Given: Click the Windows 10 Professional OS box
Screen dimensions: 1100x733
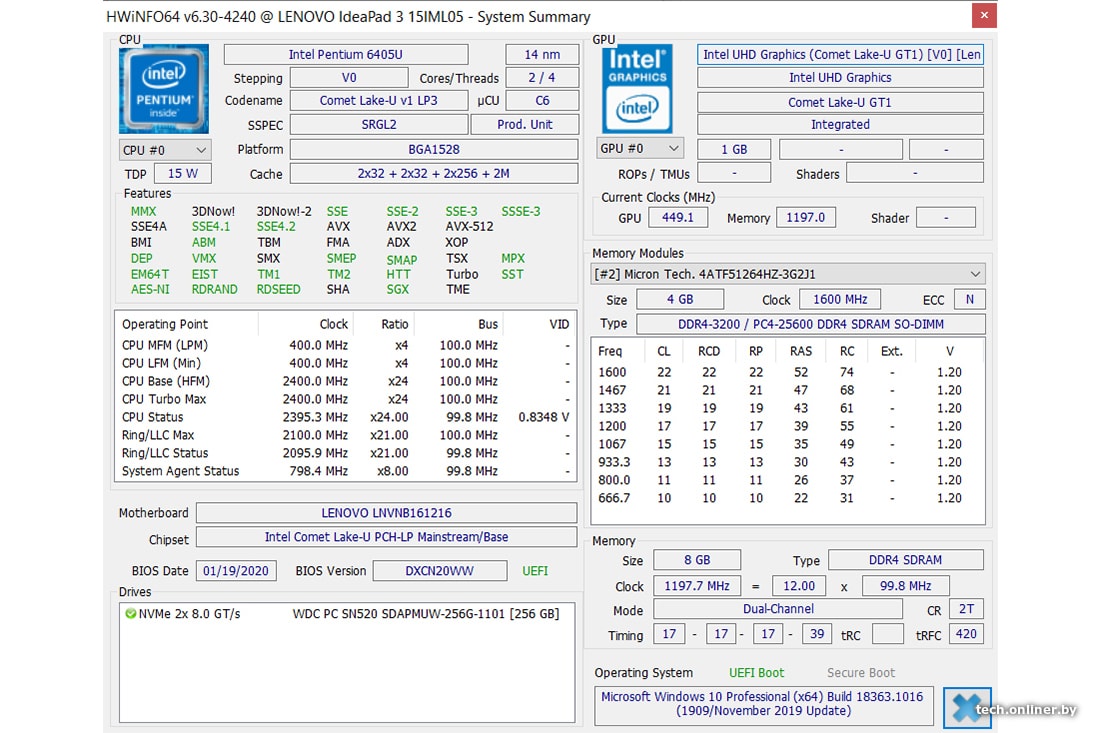Looking at the screenshot, I should tap(764, 704).
